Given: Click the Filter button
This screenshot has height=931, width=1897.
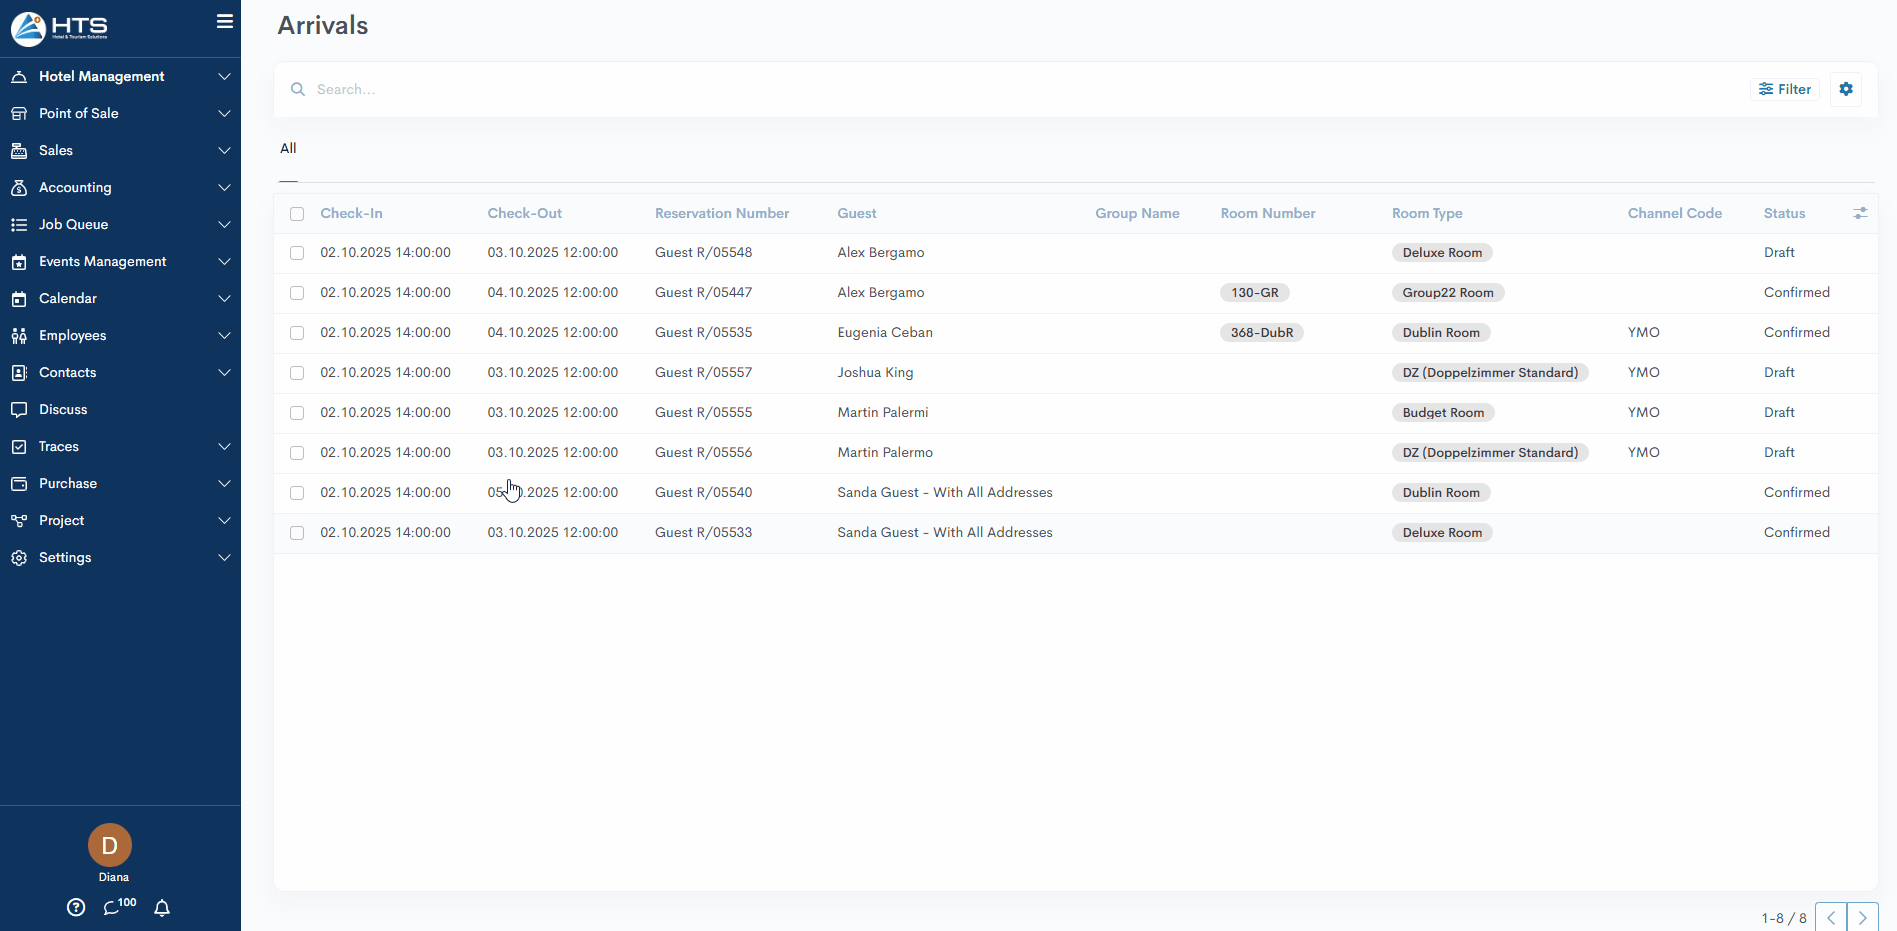Looking at the screenshot, I should click(1785, 89).
